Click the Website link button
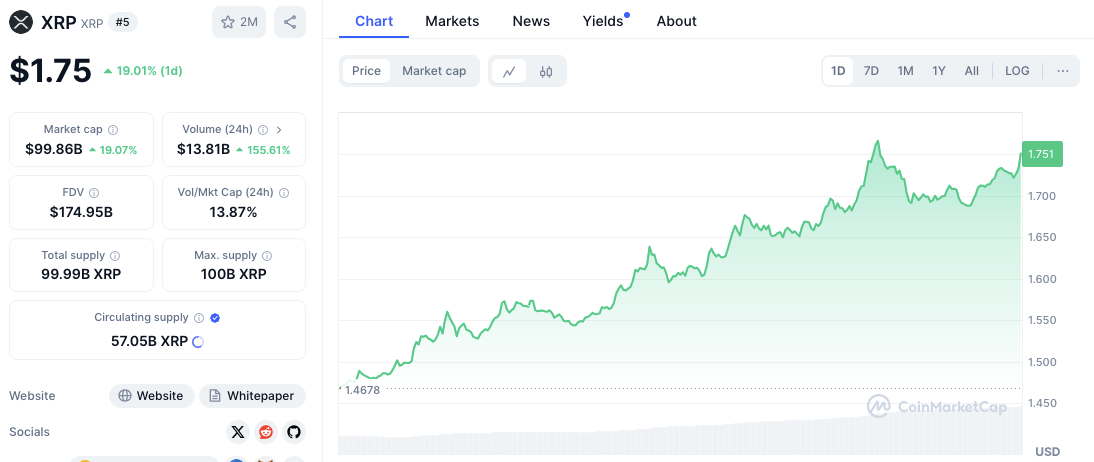Viewport: 1094px width, 462px height. [151, 396]
